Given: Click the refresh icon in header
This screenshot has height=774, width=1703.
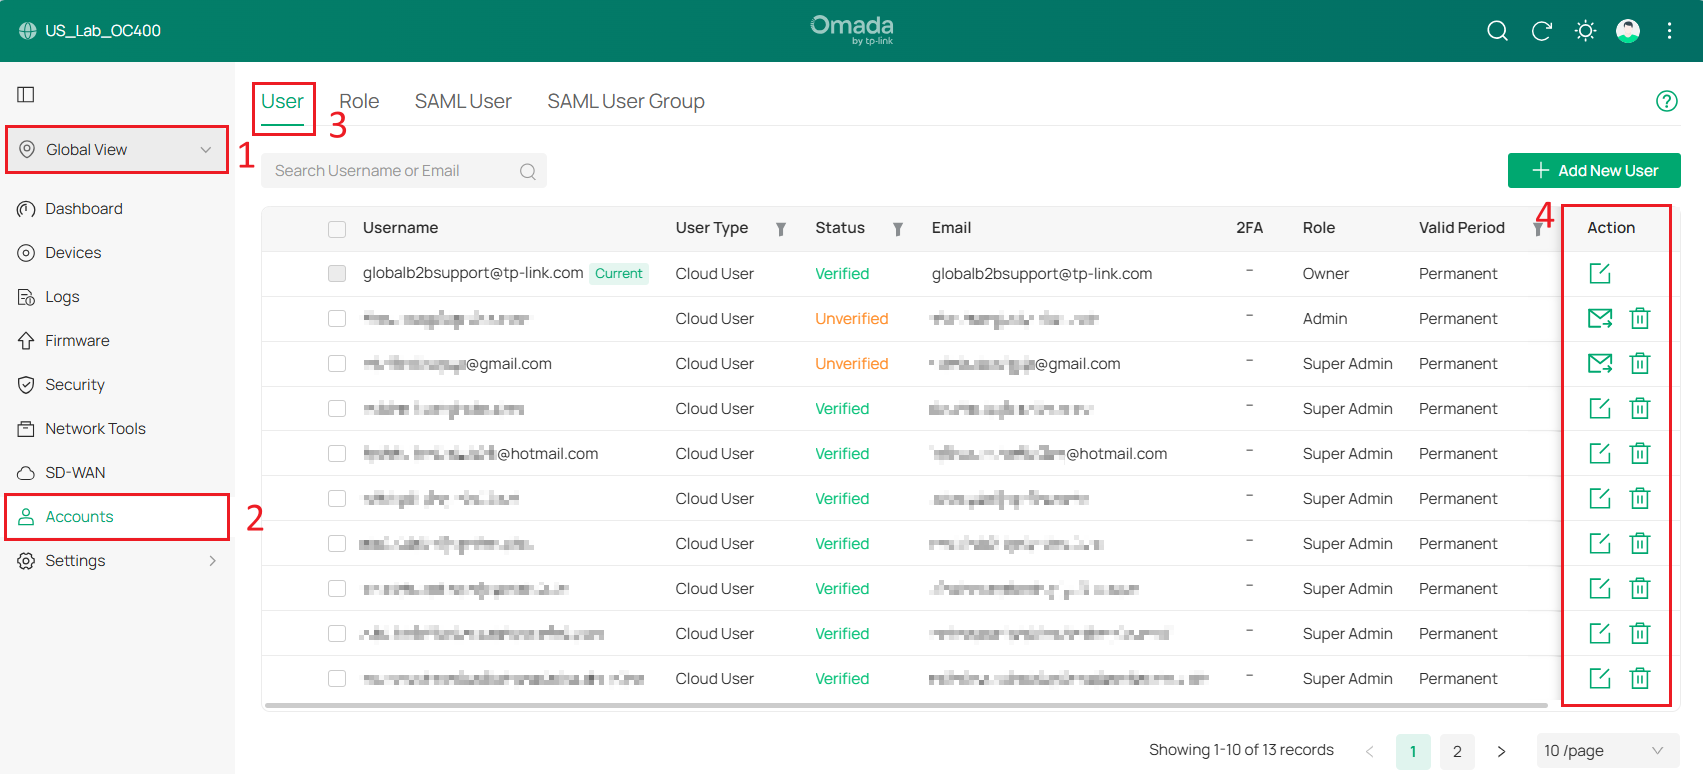Looking at the screenshot, I should coord(1541,31).
